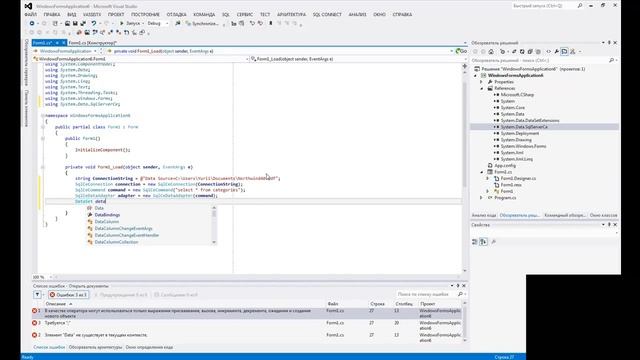Open the ПРОЕКТ menu
Screen dimensions: 640x360
(x=116, y=14)
